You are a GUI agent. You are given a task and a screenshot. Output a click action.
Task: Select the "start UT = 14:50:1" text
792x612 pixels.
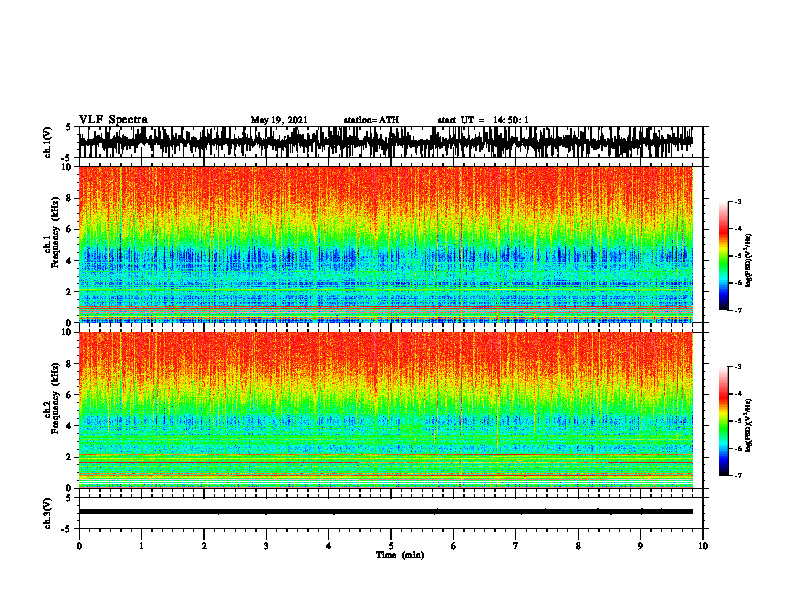pos(483,120)
